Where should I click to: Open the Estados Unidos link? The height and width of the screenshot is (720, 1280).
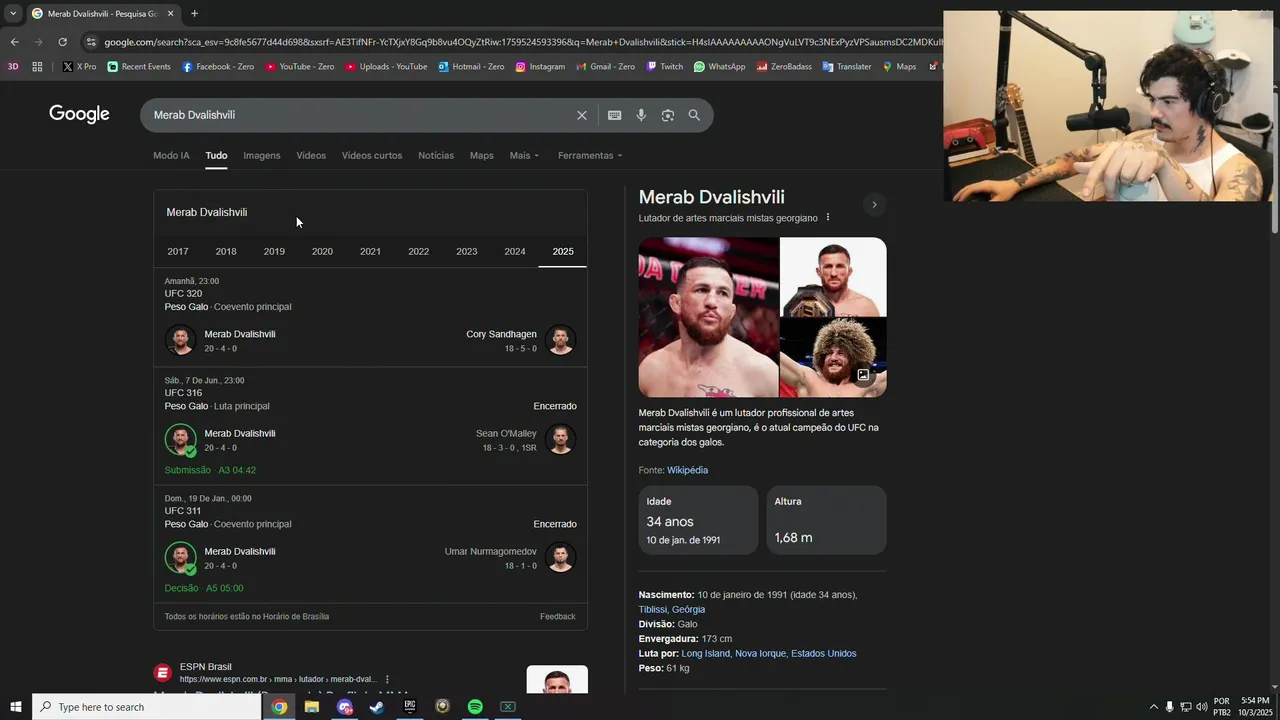click(x=824, y=654)
